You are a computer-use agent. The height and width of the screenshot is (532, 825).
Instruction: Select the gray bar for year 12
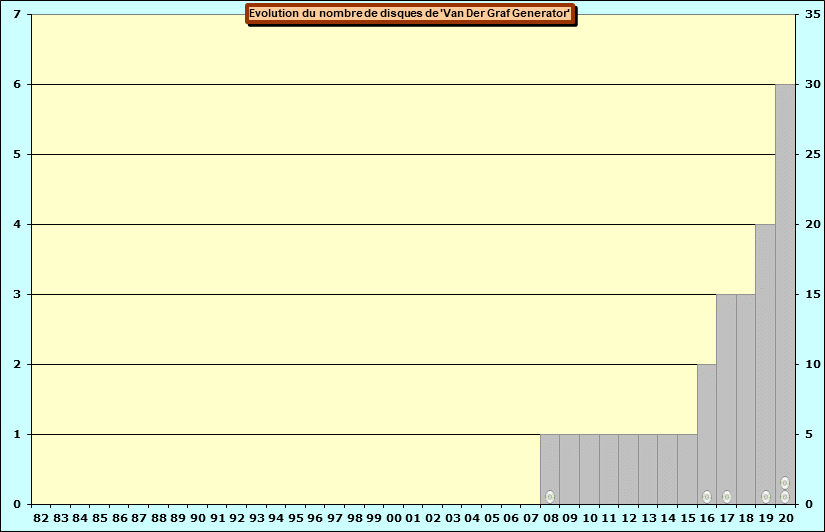pos(628,469)
